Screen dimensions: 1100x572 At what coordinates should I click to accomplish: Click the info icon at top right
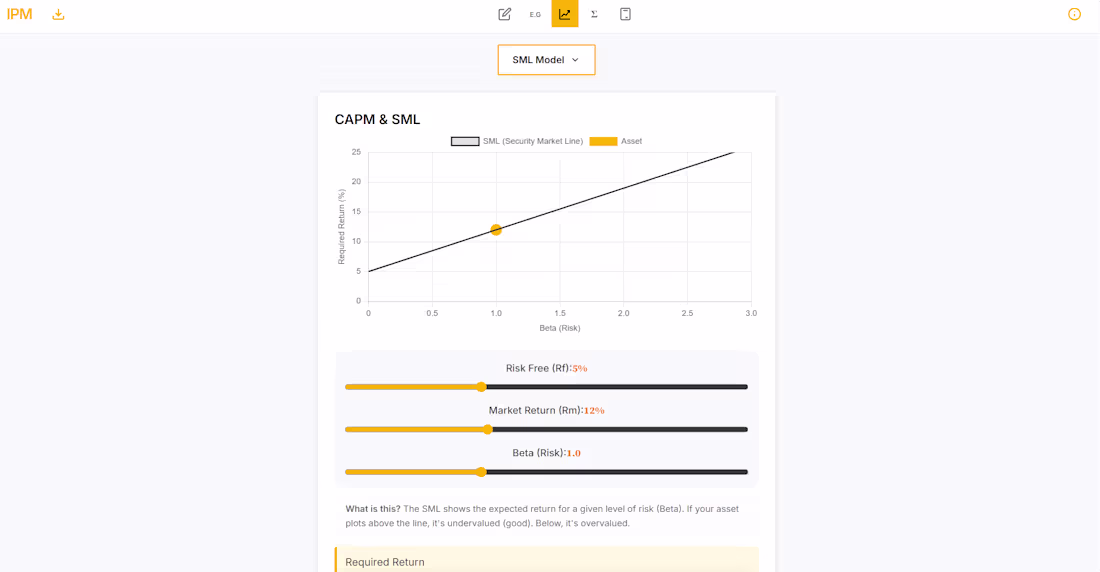point(1074,14)
